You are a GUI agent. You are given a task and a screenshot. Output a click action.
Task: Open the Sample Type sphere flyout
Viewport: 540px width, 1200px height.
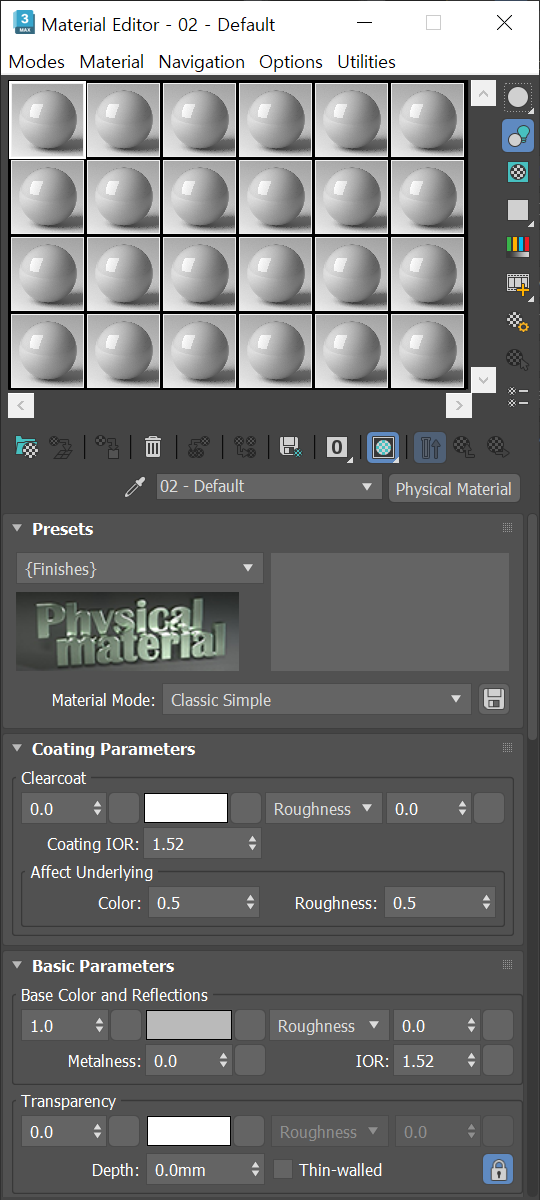[x=518, y=98]
